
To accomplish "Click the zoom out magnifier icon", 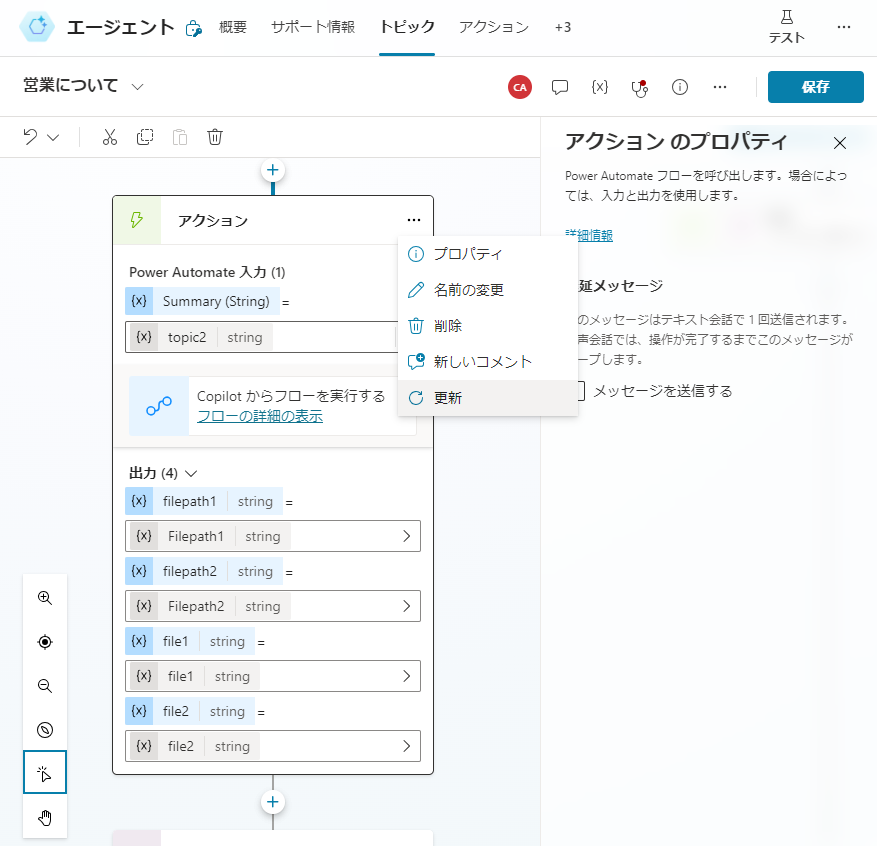I will (45, 686).
